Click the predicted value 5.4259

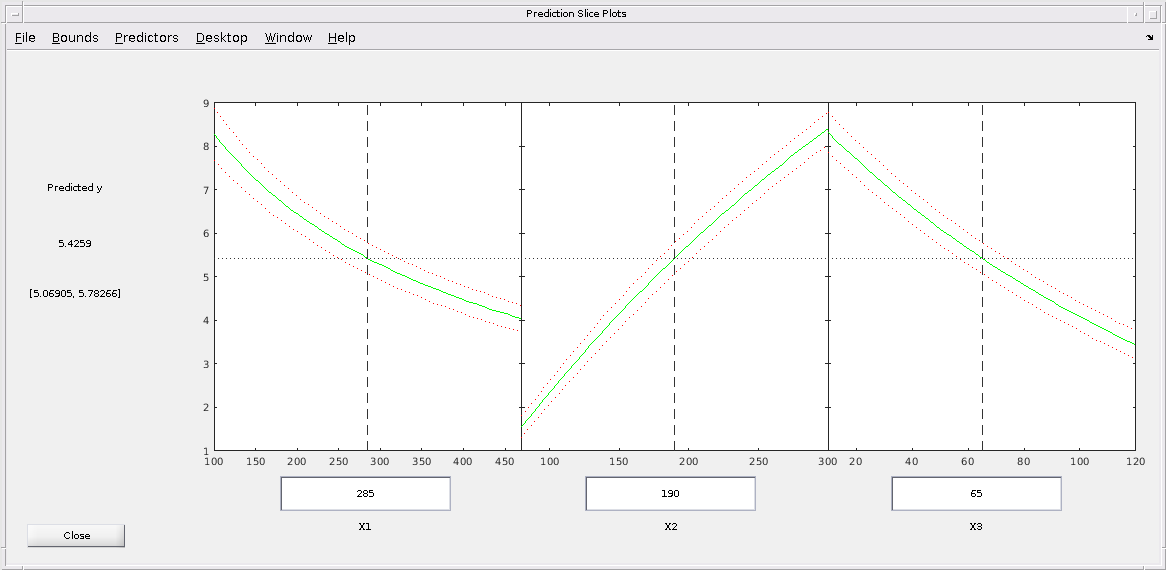coord(75,243)
